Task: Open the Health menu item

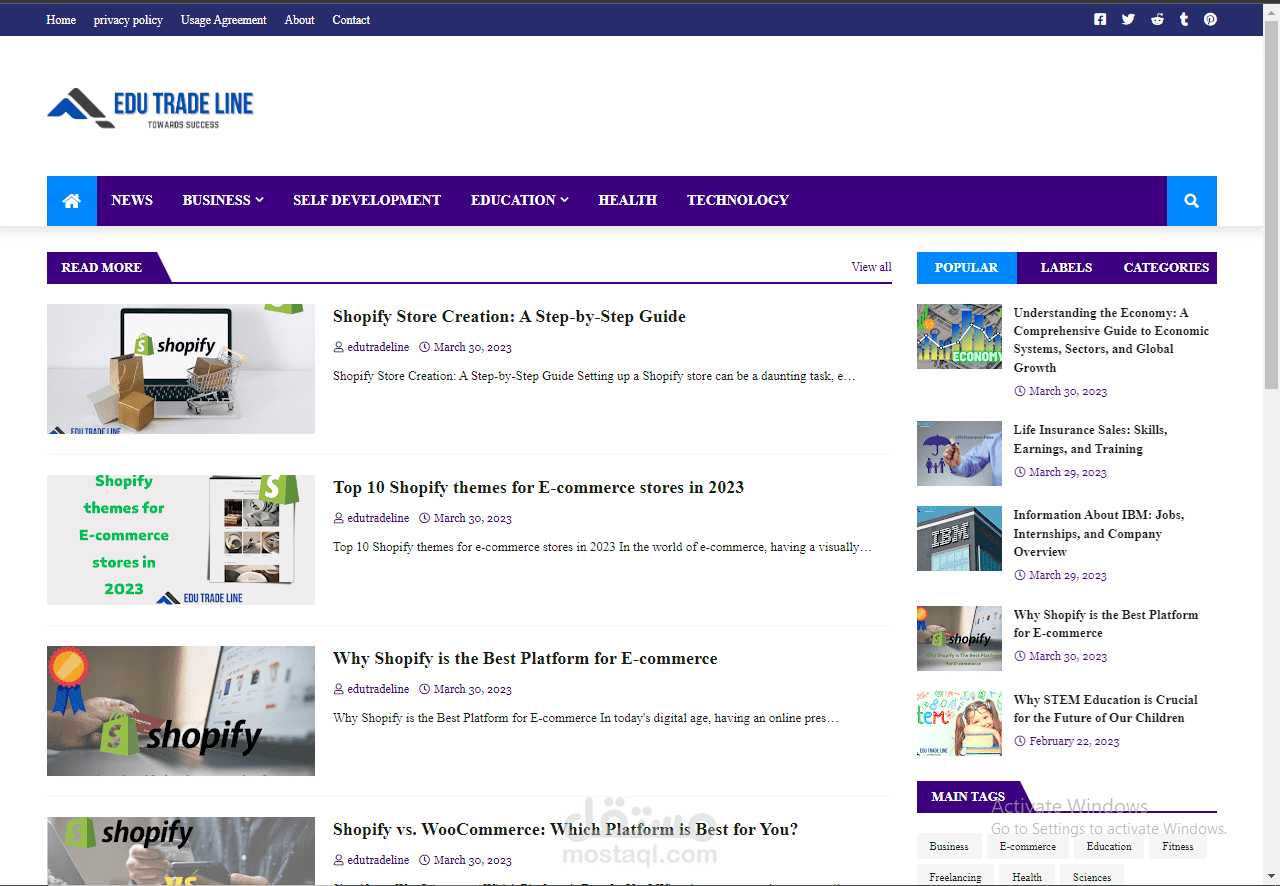Action: (x=627, y=201)
